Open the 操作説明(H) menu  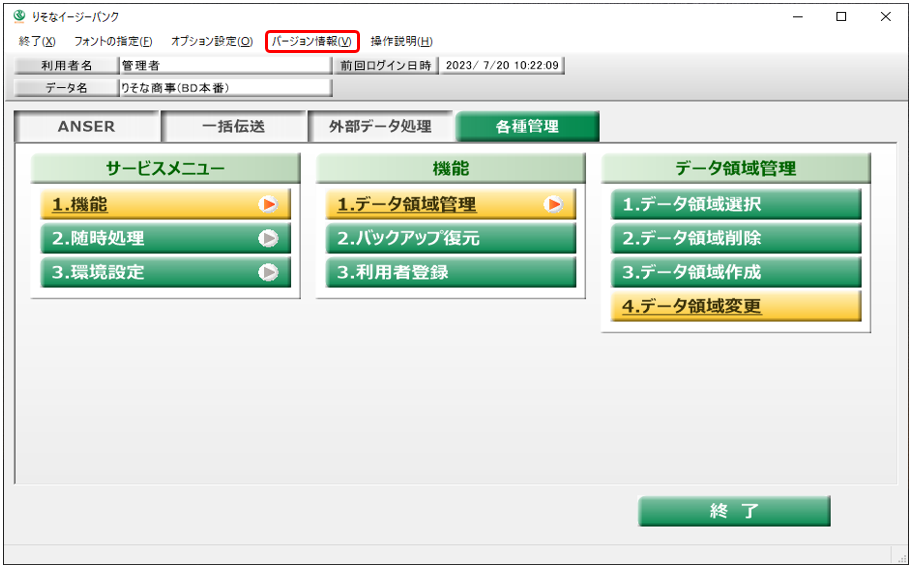(402, 41)
